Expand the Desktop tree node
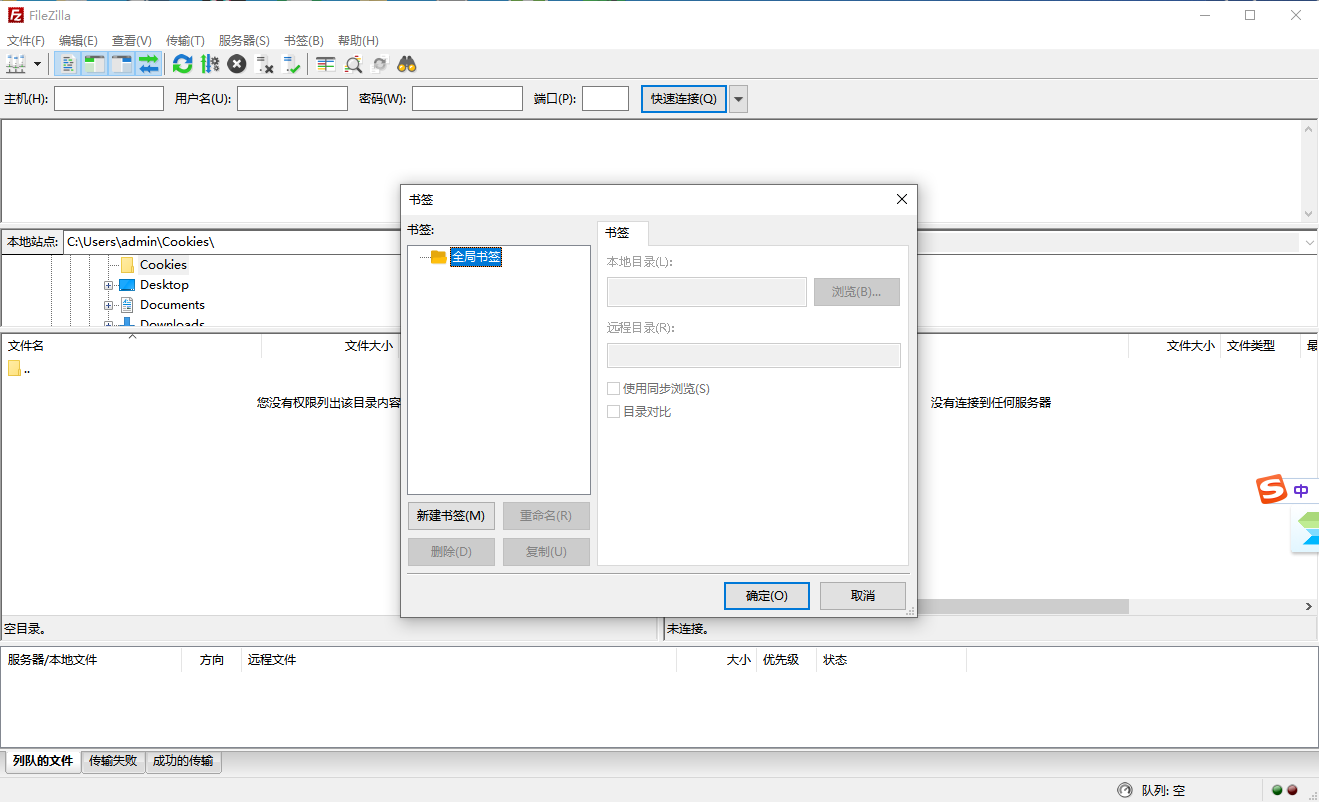1319x802 pixels. pos(109,284)
